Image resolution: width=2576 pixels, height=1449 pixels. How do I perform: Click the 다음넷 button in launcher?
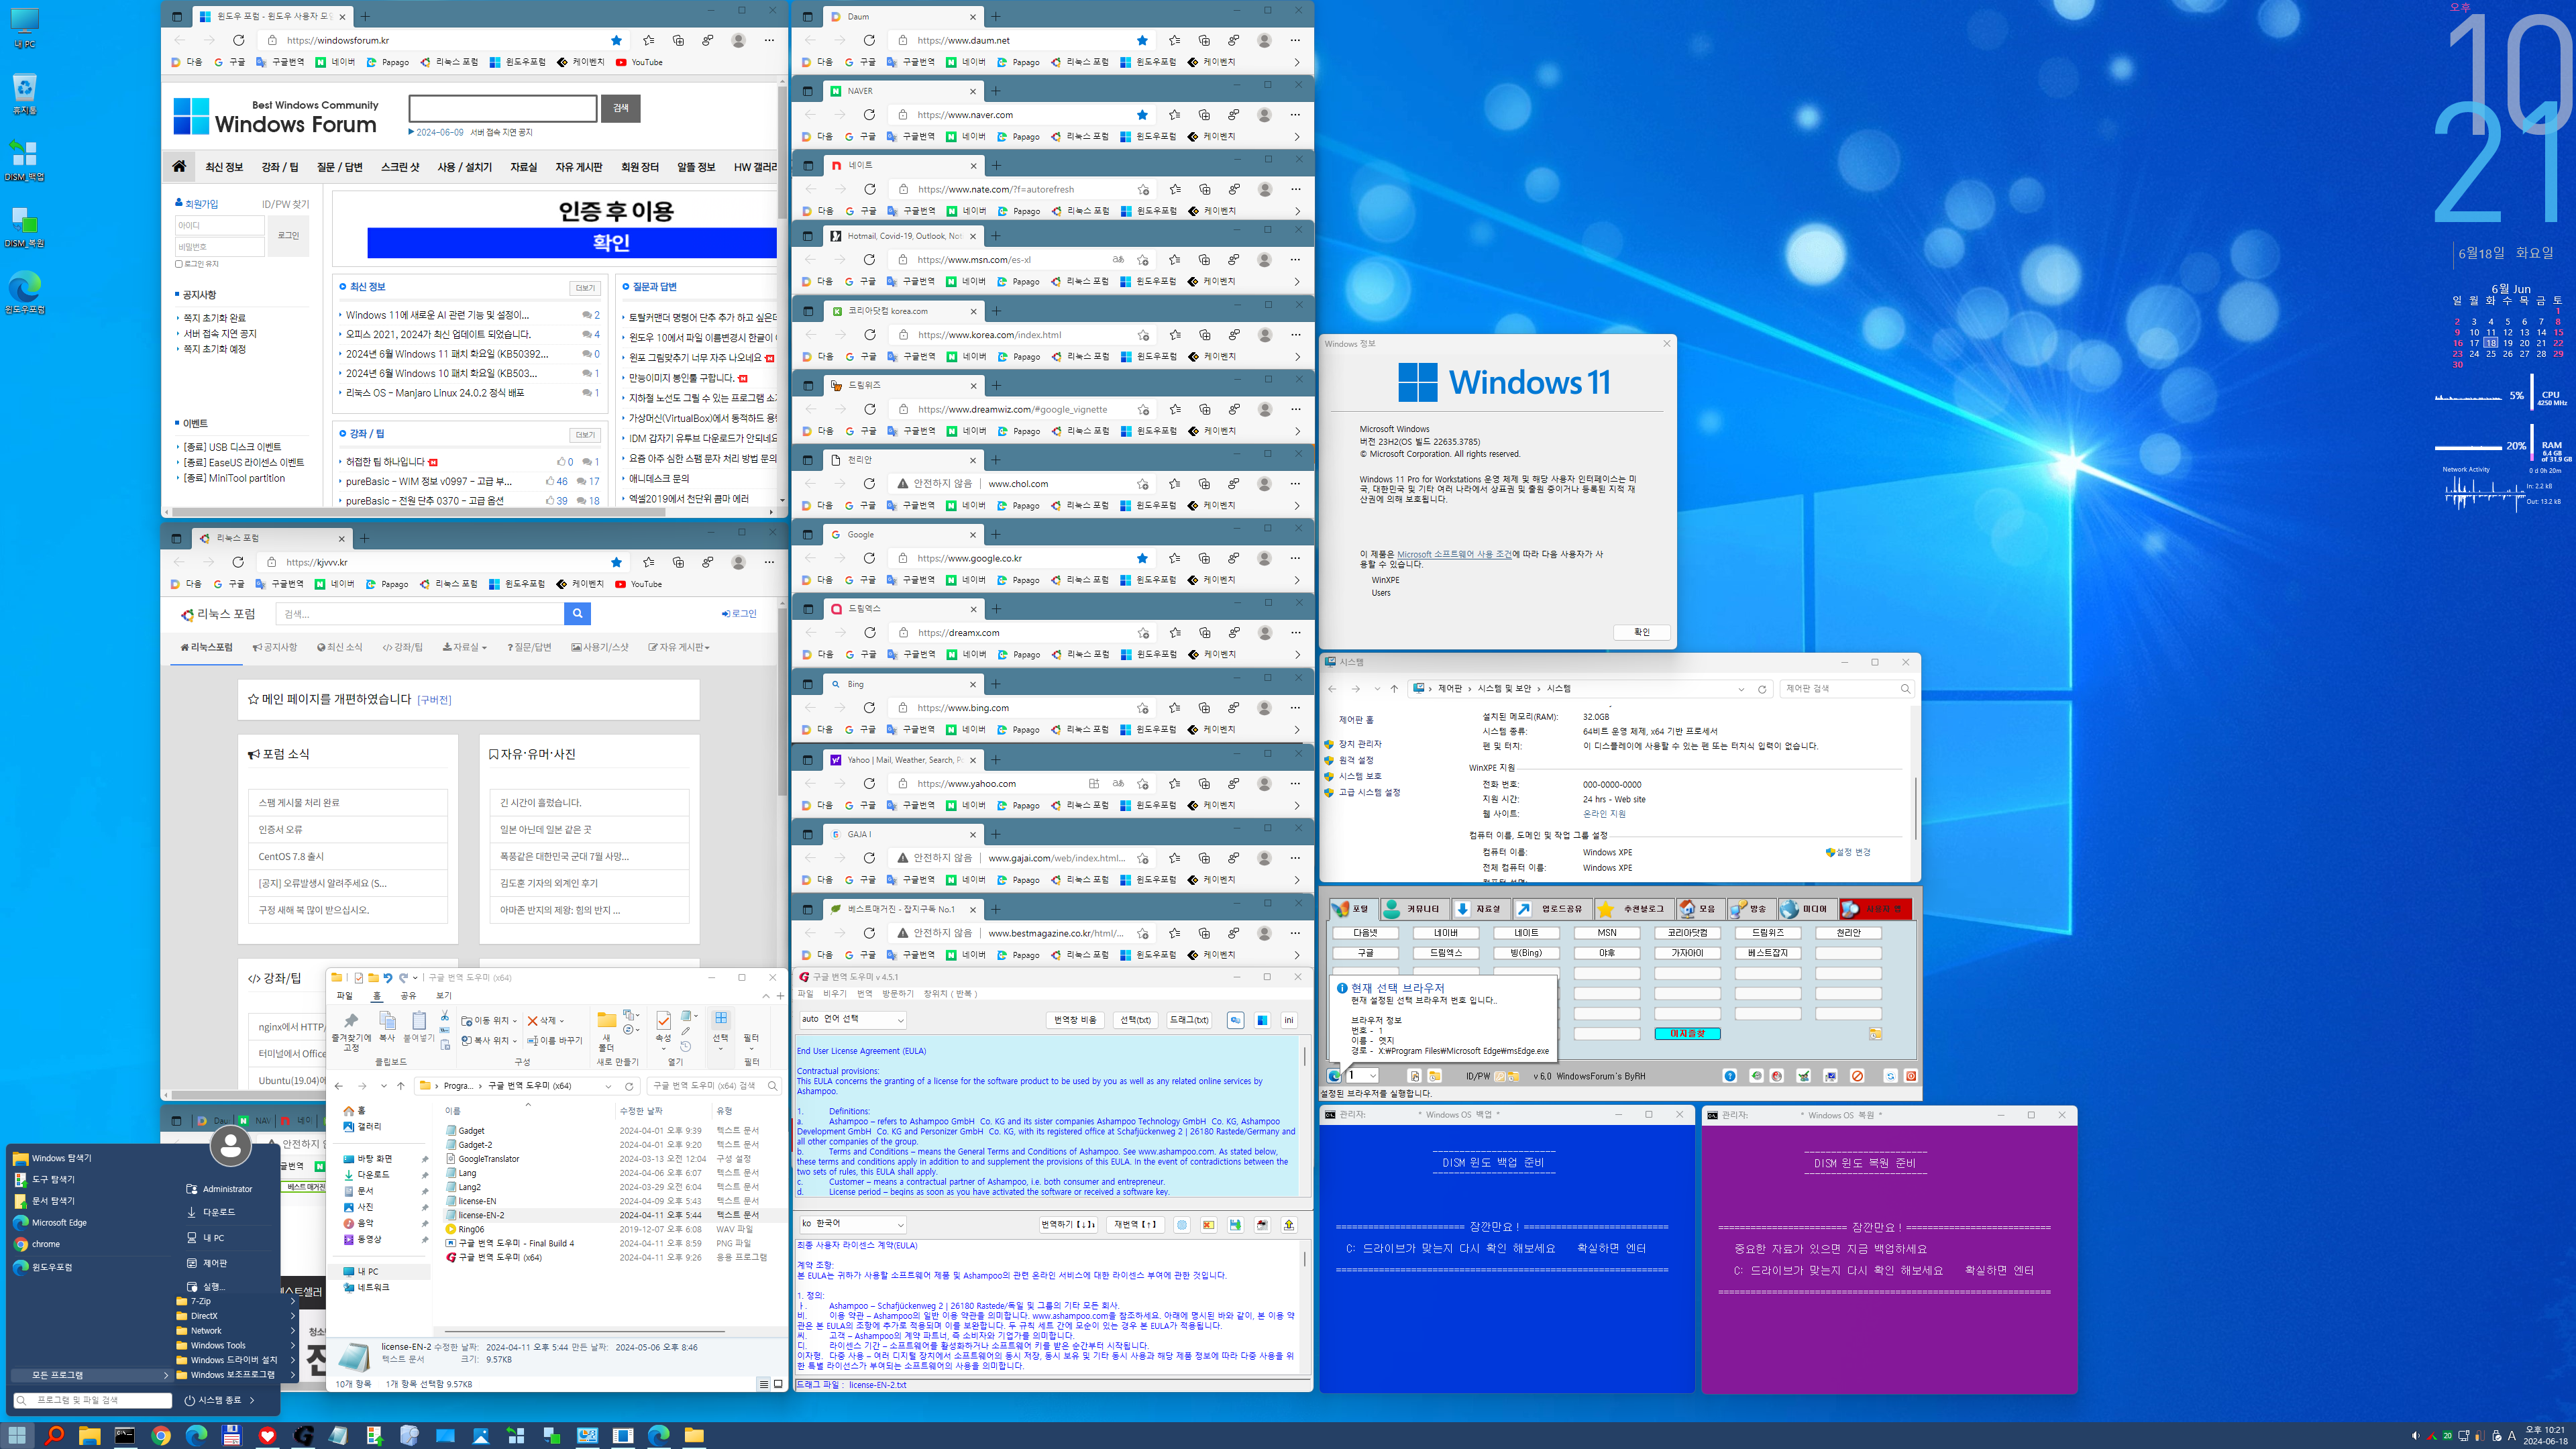click(x=1365, y=933)
